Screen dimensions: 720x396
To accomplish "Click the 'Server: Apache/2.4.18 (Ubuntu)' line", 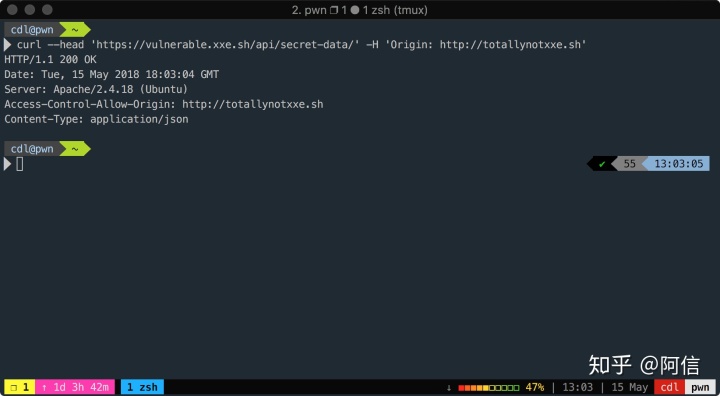I will (96, 89).
